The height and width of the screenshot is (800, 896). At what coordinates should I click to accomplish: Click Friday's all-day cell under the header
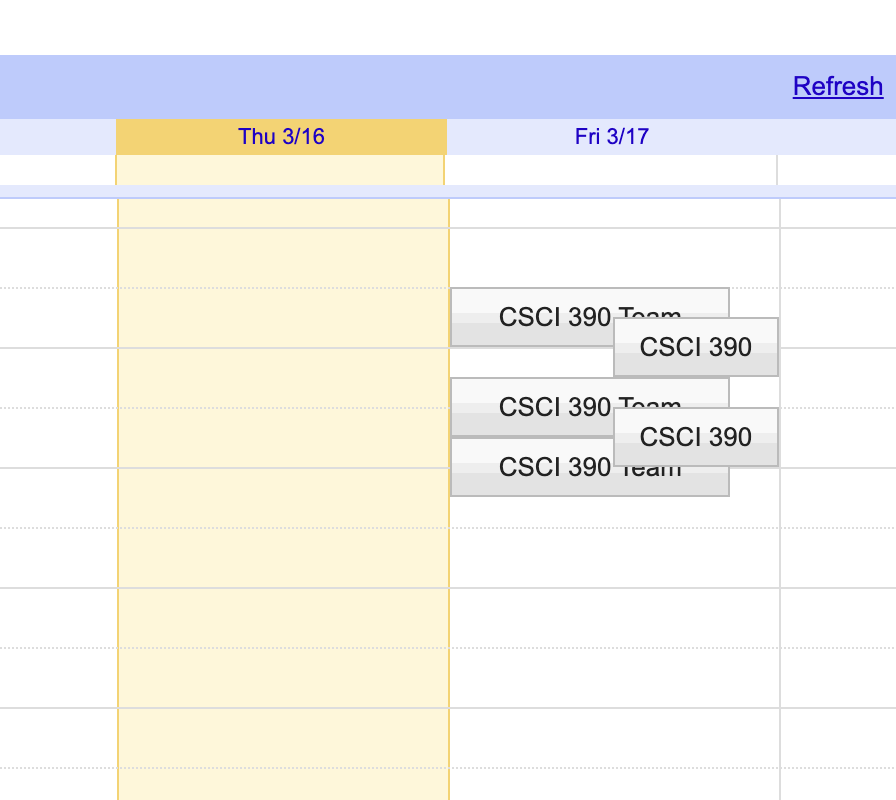tap(611, 170)
